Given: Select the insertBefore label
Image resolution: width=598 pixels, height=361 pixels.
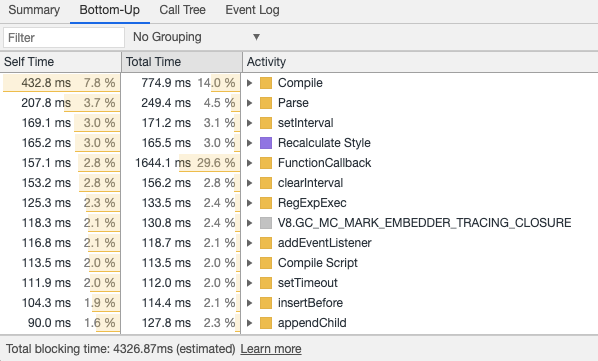Looking at the screenshot, I should pos(310,303).
